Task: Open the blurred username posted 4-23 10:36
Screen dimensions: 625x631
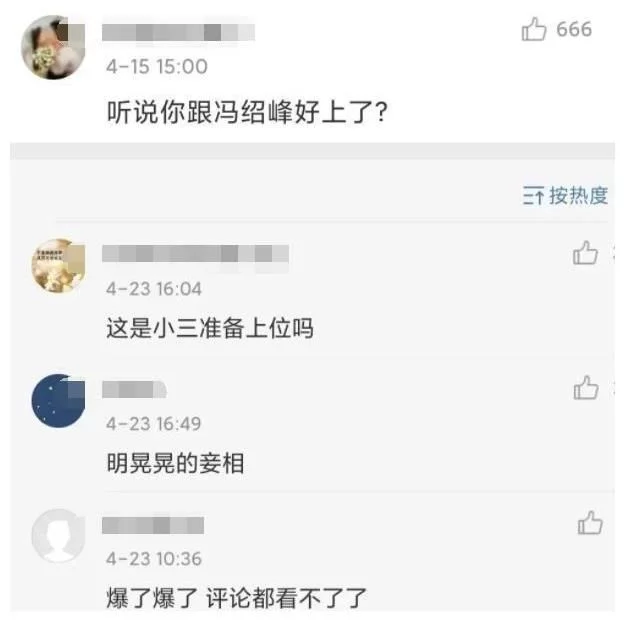Action: (153, 525)
